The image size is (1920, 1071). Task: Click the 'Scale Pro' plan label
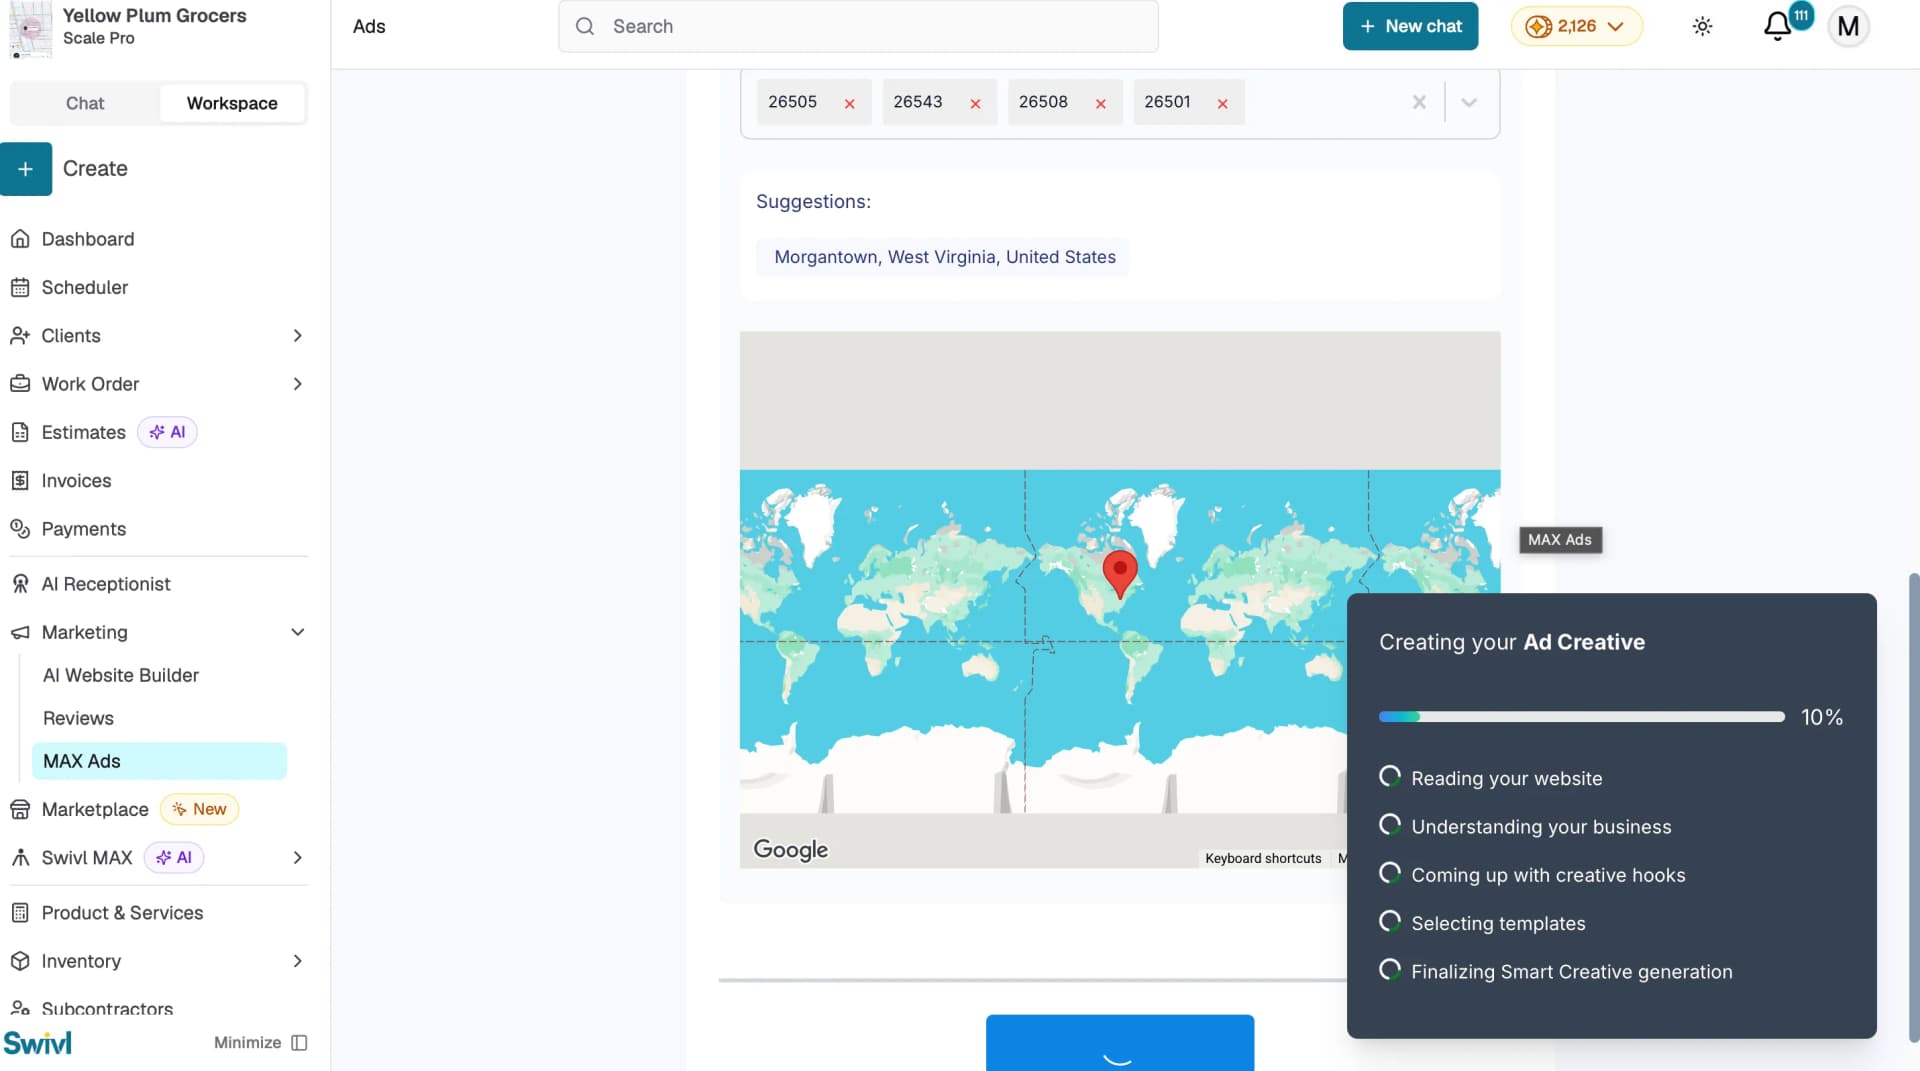pyautogui.click(x=98, y=38)
